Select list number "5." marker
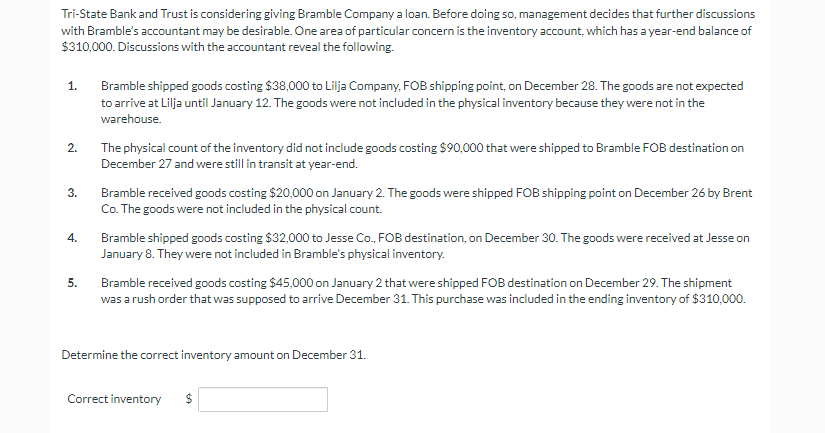825x433 pixels. tap(72, 283)
